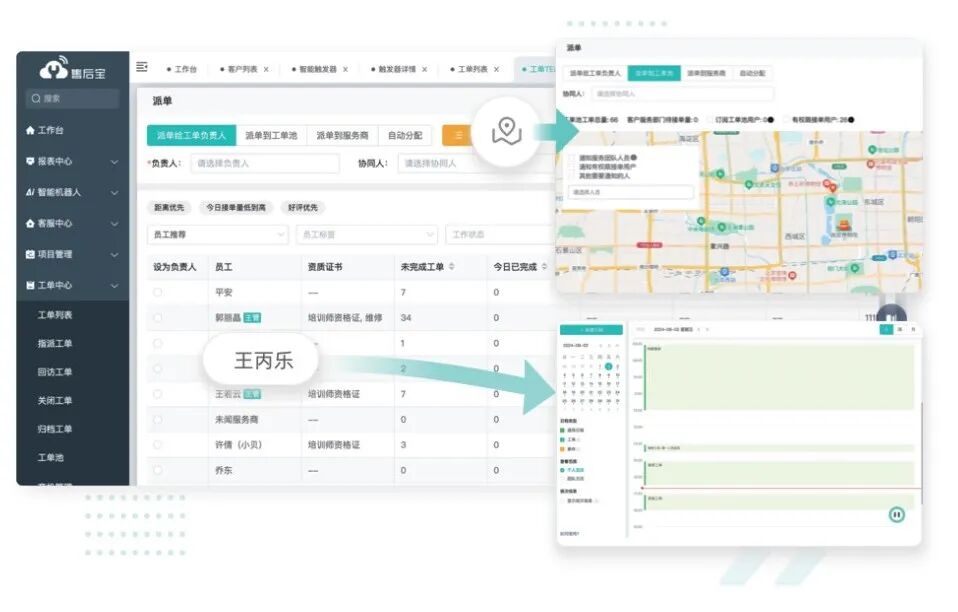Expand the 客服中心 sidebar menu

[114, 224]
